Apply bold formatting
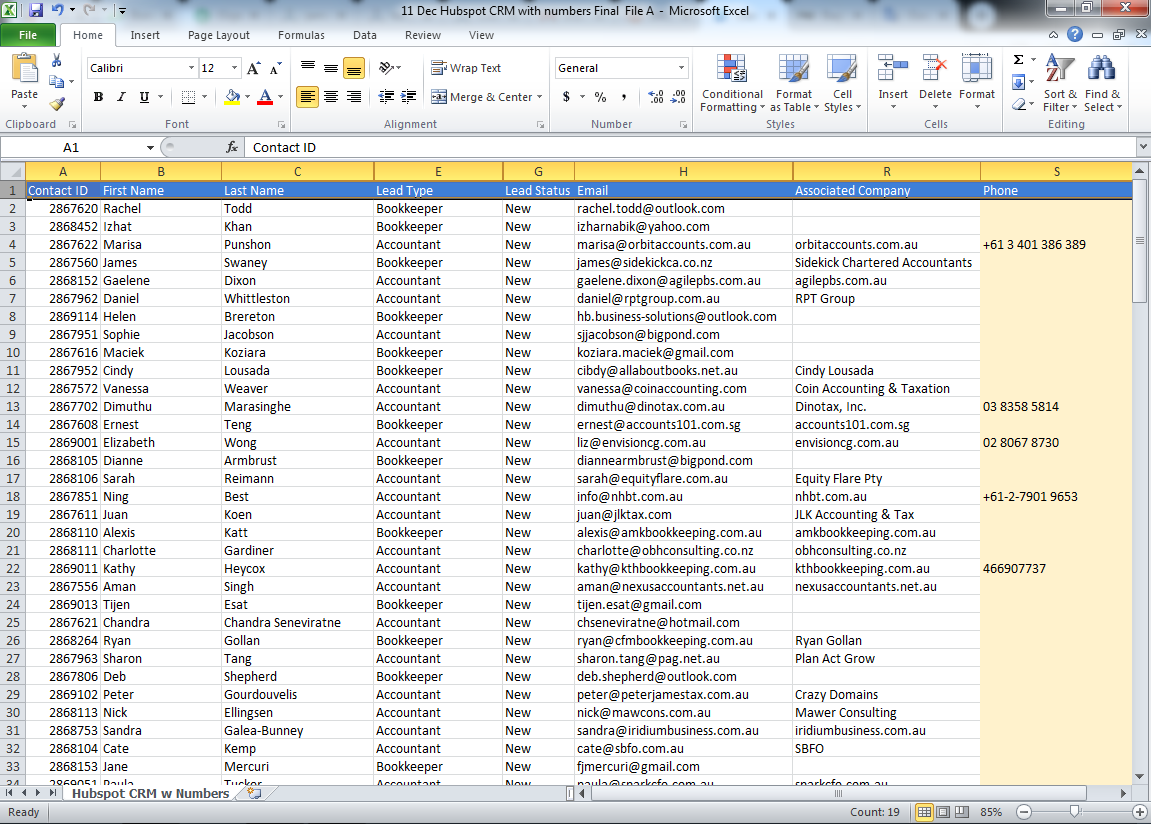Screen dimensions: 1151x824 (97, 97)
